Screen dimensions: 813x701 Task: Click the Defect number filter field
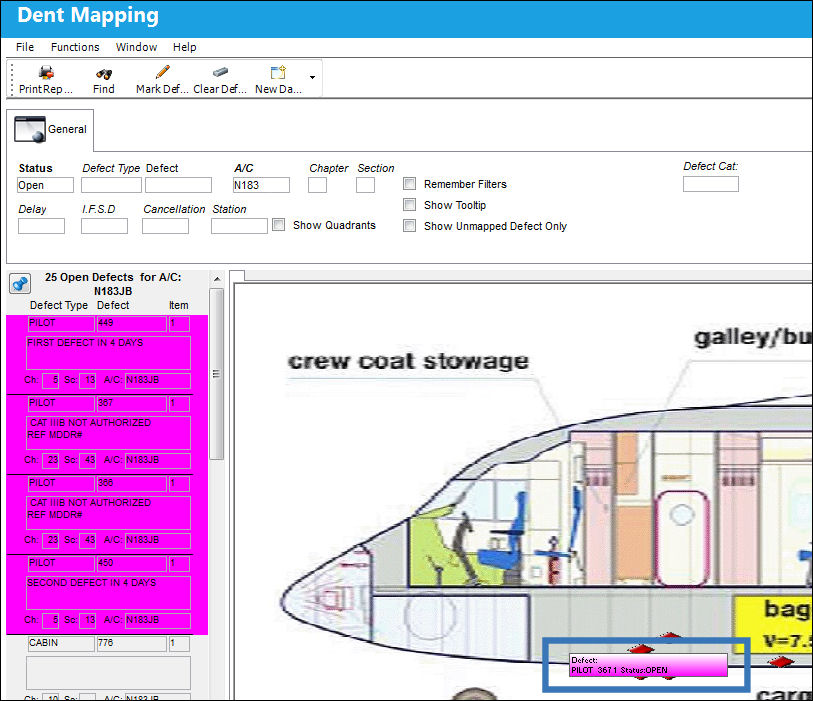[178, 185]
